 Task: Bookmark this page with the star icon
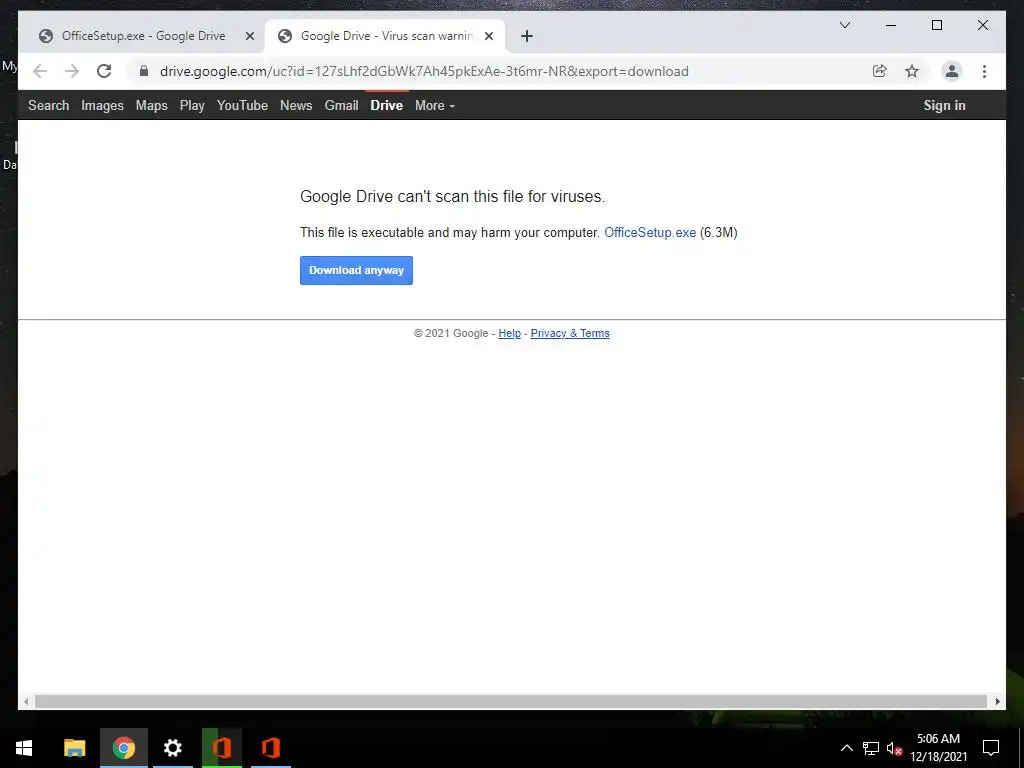[912, 71]
